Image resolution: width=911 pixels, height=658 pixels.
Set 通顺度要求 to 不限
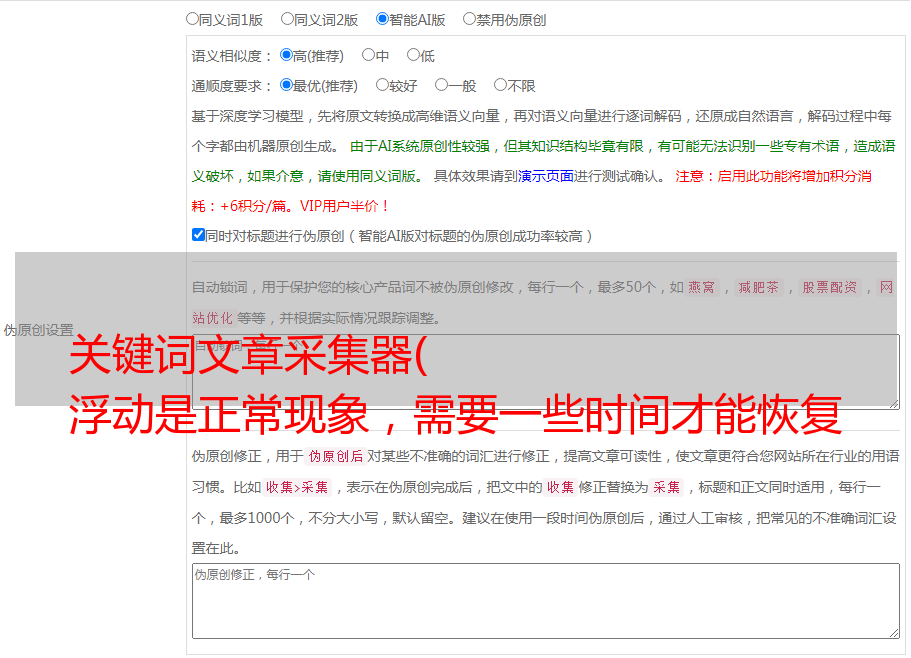click(x=500, y=85)
